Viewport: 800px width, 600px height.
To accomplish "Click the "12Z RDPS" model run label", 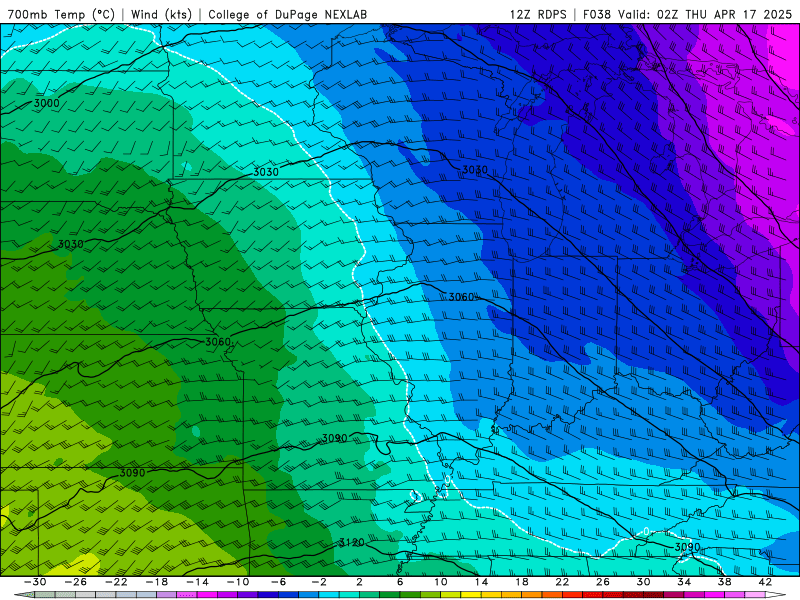I will click(538, 14).
